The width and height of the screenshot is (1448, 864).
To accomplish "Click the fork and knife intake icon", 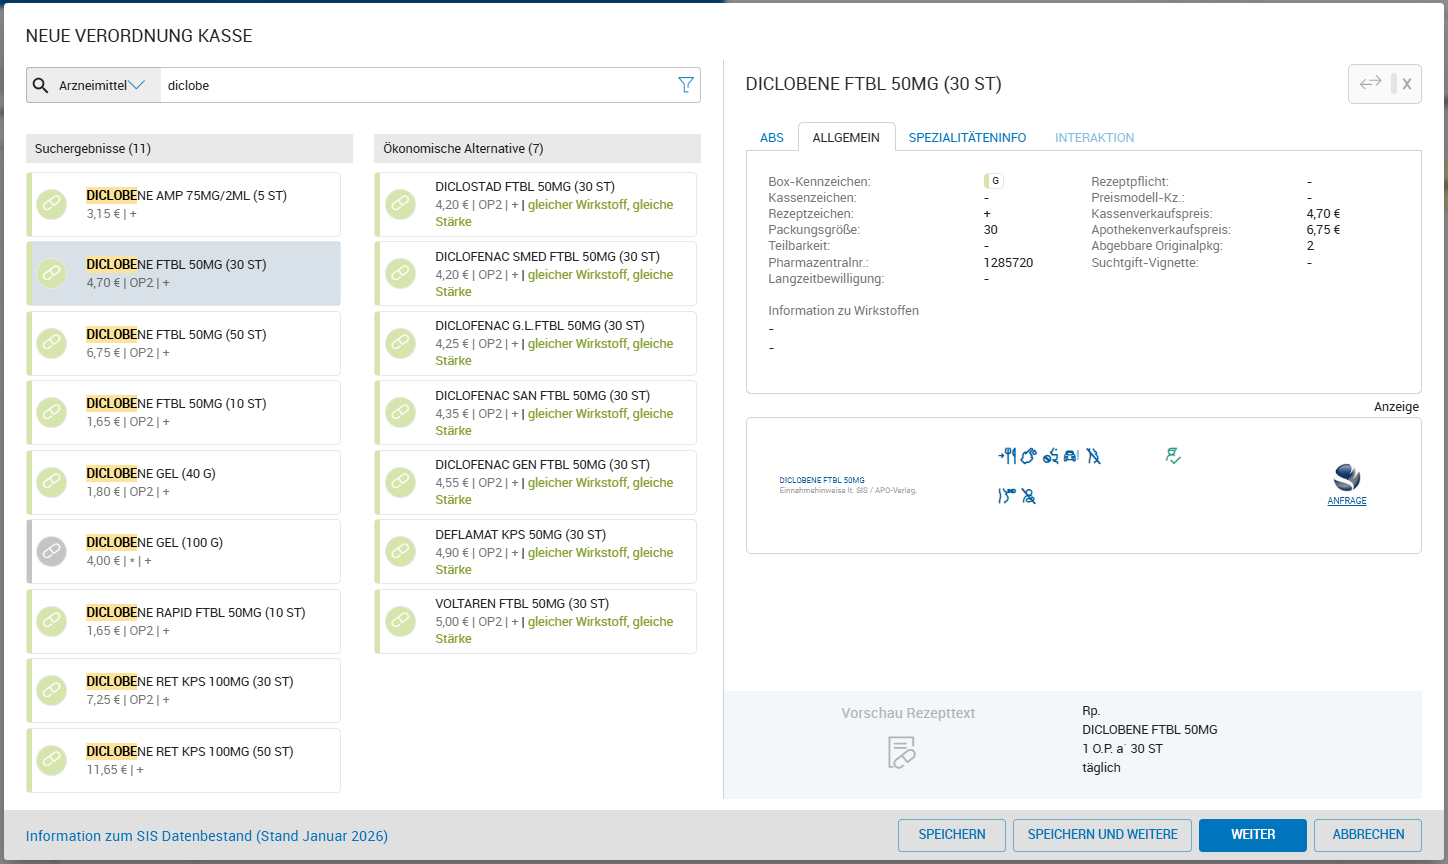I will tap(1008, 456).
